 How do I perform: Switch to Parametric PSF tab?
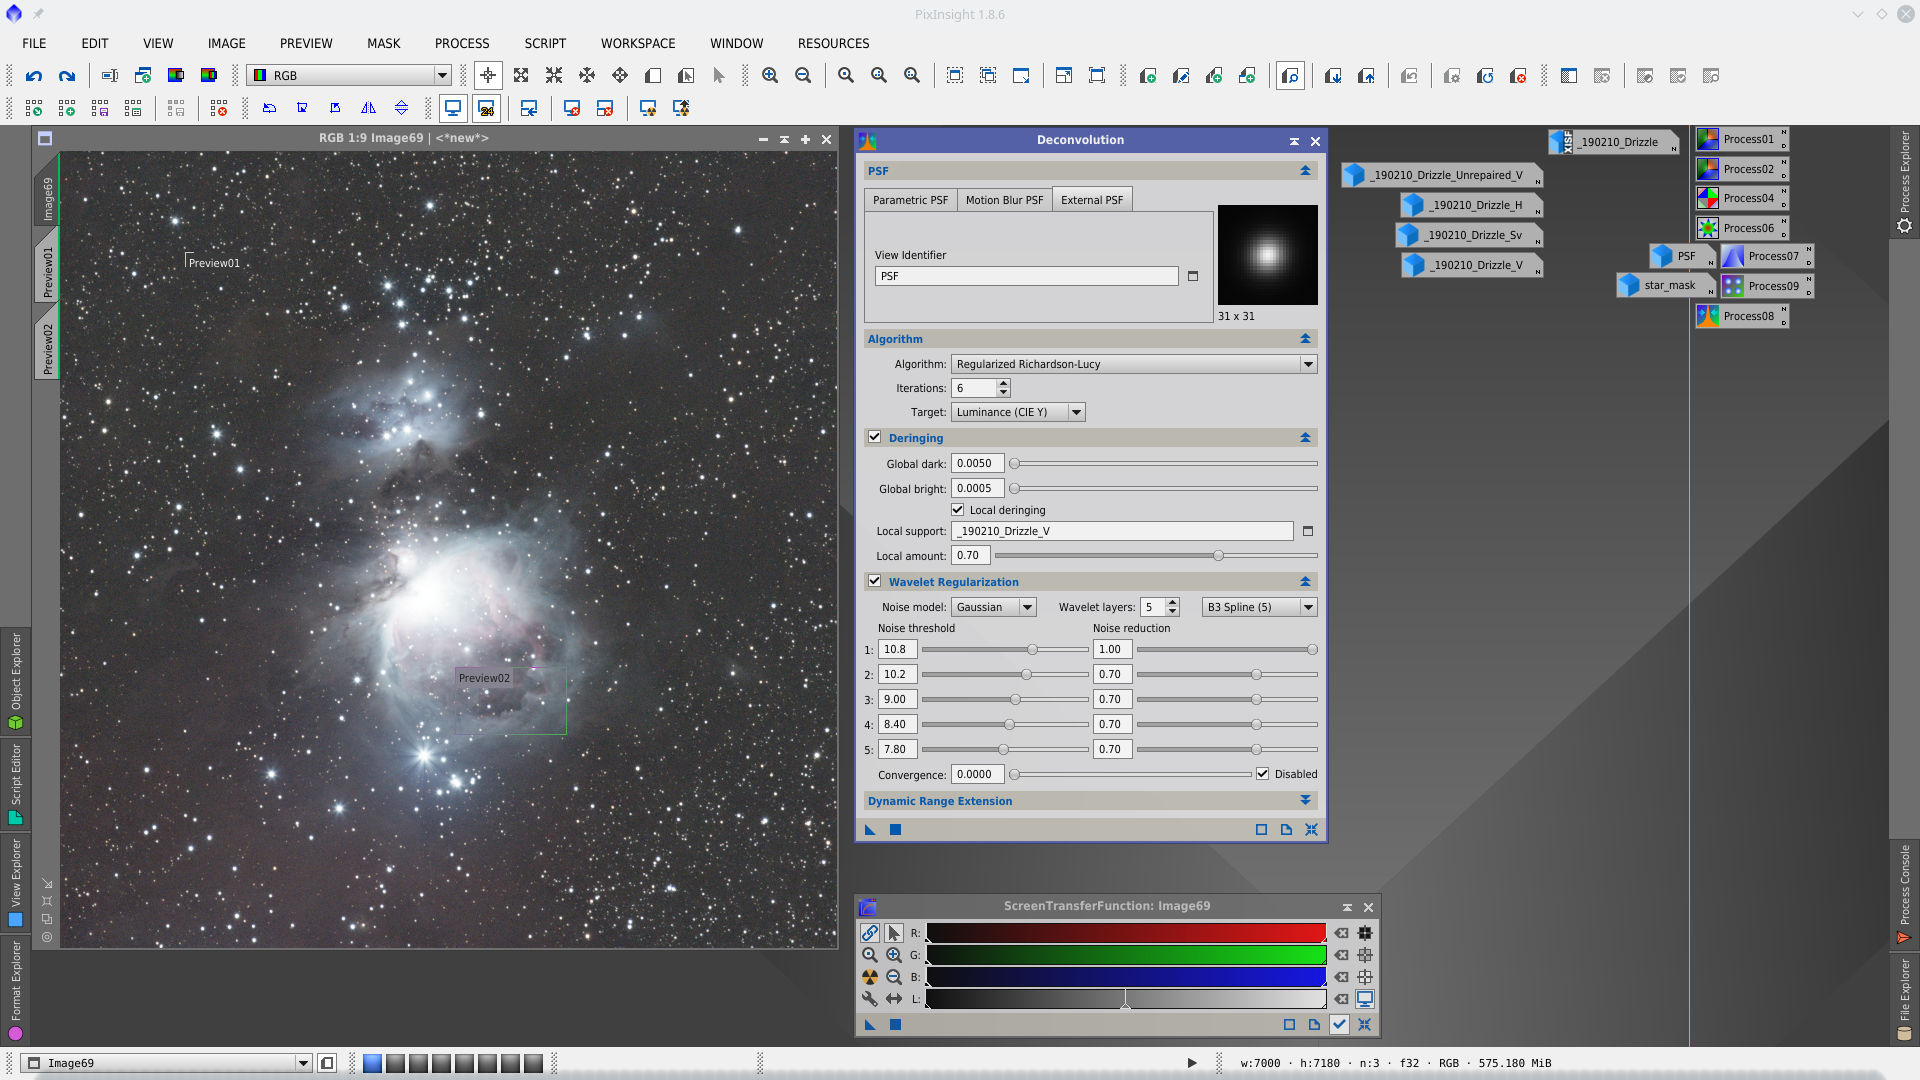(910, 200)
